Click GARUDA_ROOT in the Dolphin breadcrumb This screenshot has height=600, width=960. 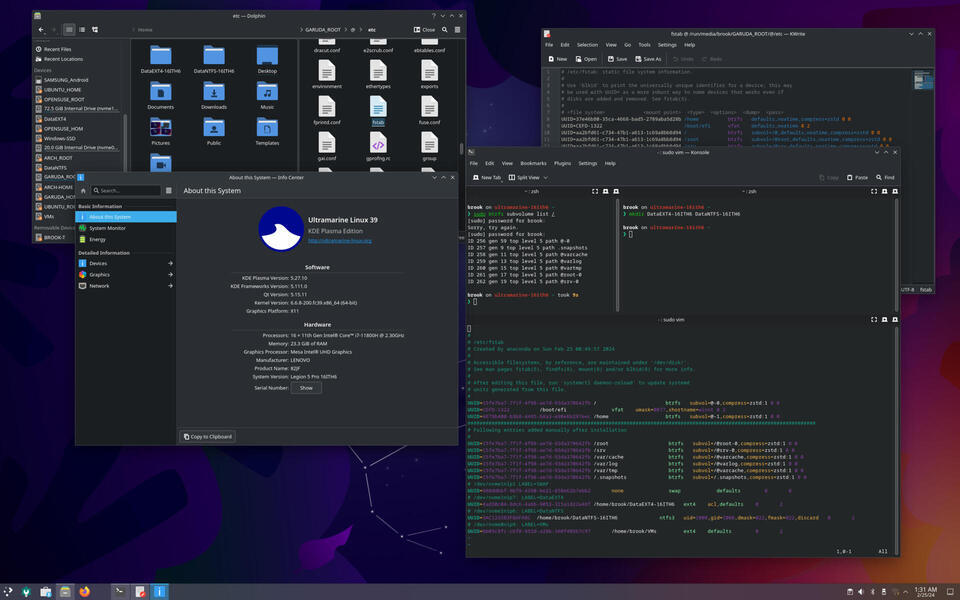pyautogui.click(x=323, y=29)
